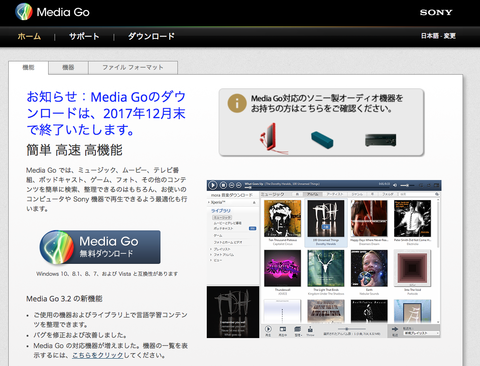Click the ライブラリ heading in app sidebar
Screen dimensions: 480x366
(221, 211)
